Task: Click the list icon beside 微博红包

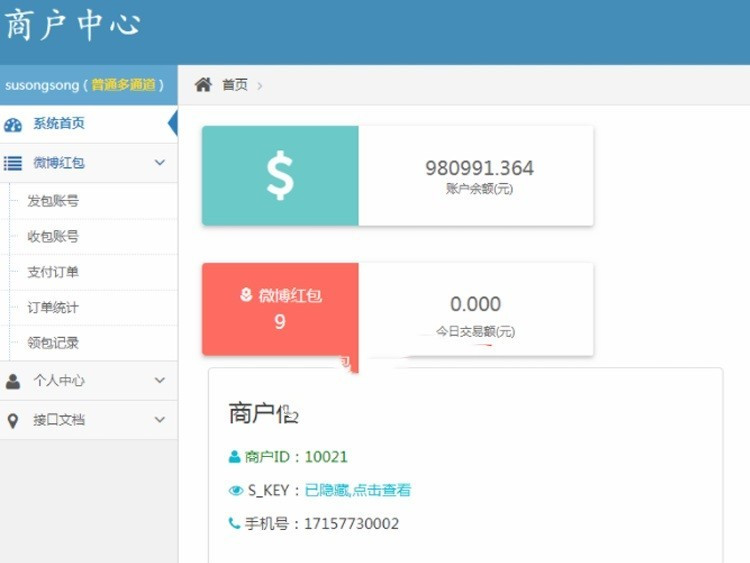Action: (x=13, y=163)
